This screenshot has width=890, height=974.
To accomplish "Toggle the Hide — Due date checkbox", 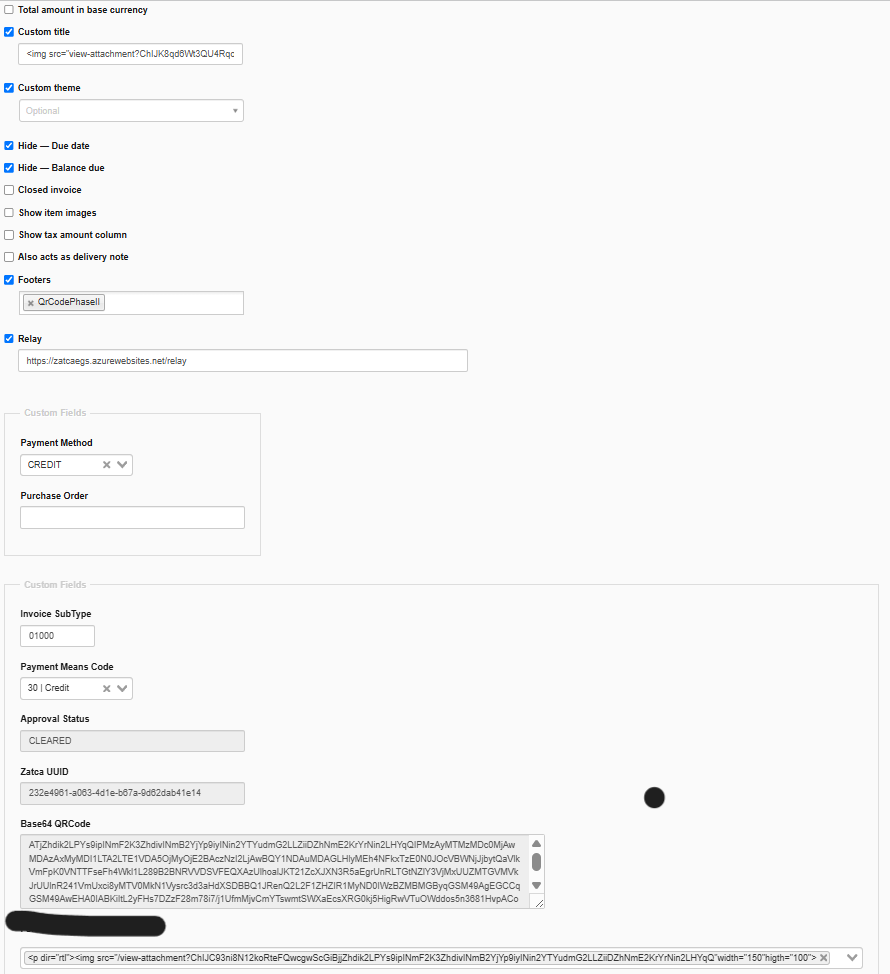I will (x=9, y=145).
